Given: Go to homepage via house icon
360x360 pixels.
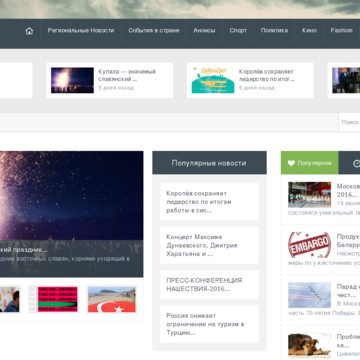Looking at the screenshot, I should click(29, 31).
